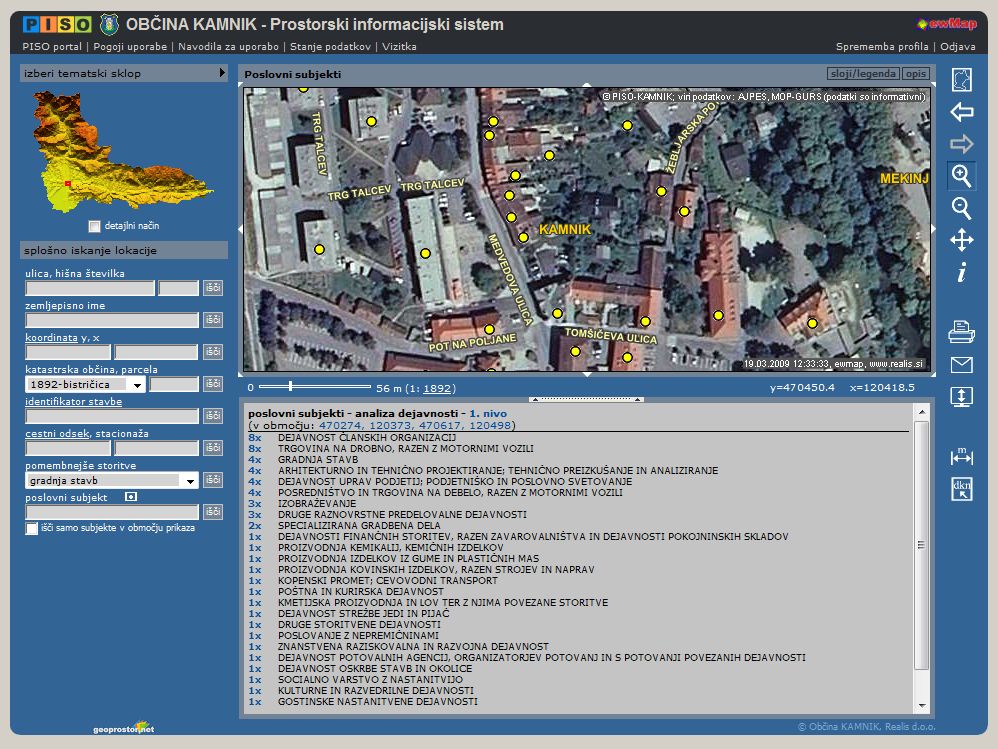Select the info identify tool
Viewport: 998px width, 749px height.
click(961, 272)
